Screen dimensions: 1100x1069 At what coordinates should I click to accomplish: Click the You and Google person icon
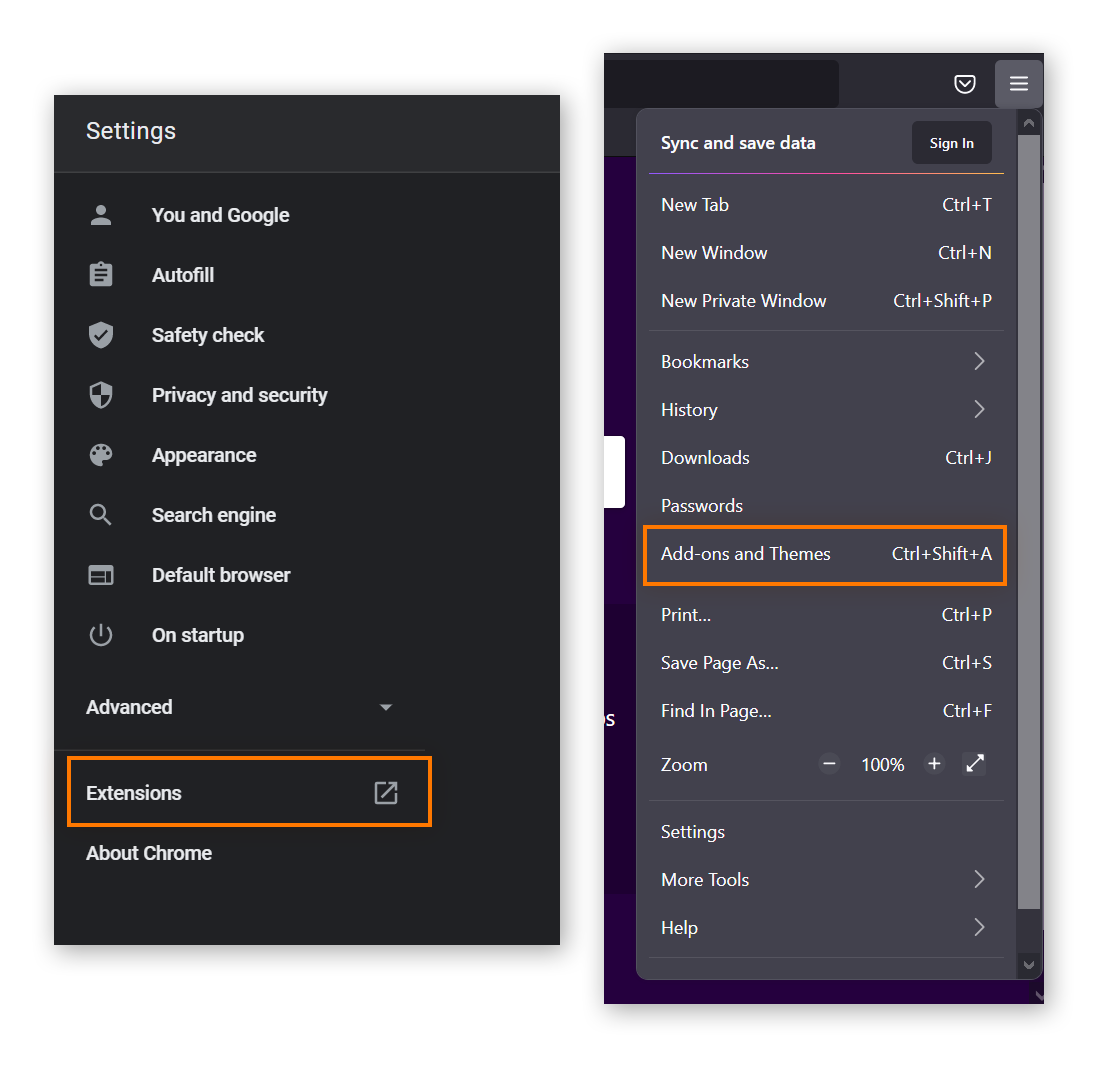click(101, 215)
